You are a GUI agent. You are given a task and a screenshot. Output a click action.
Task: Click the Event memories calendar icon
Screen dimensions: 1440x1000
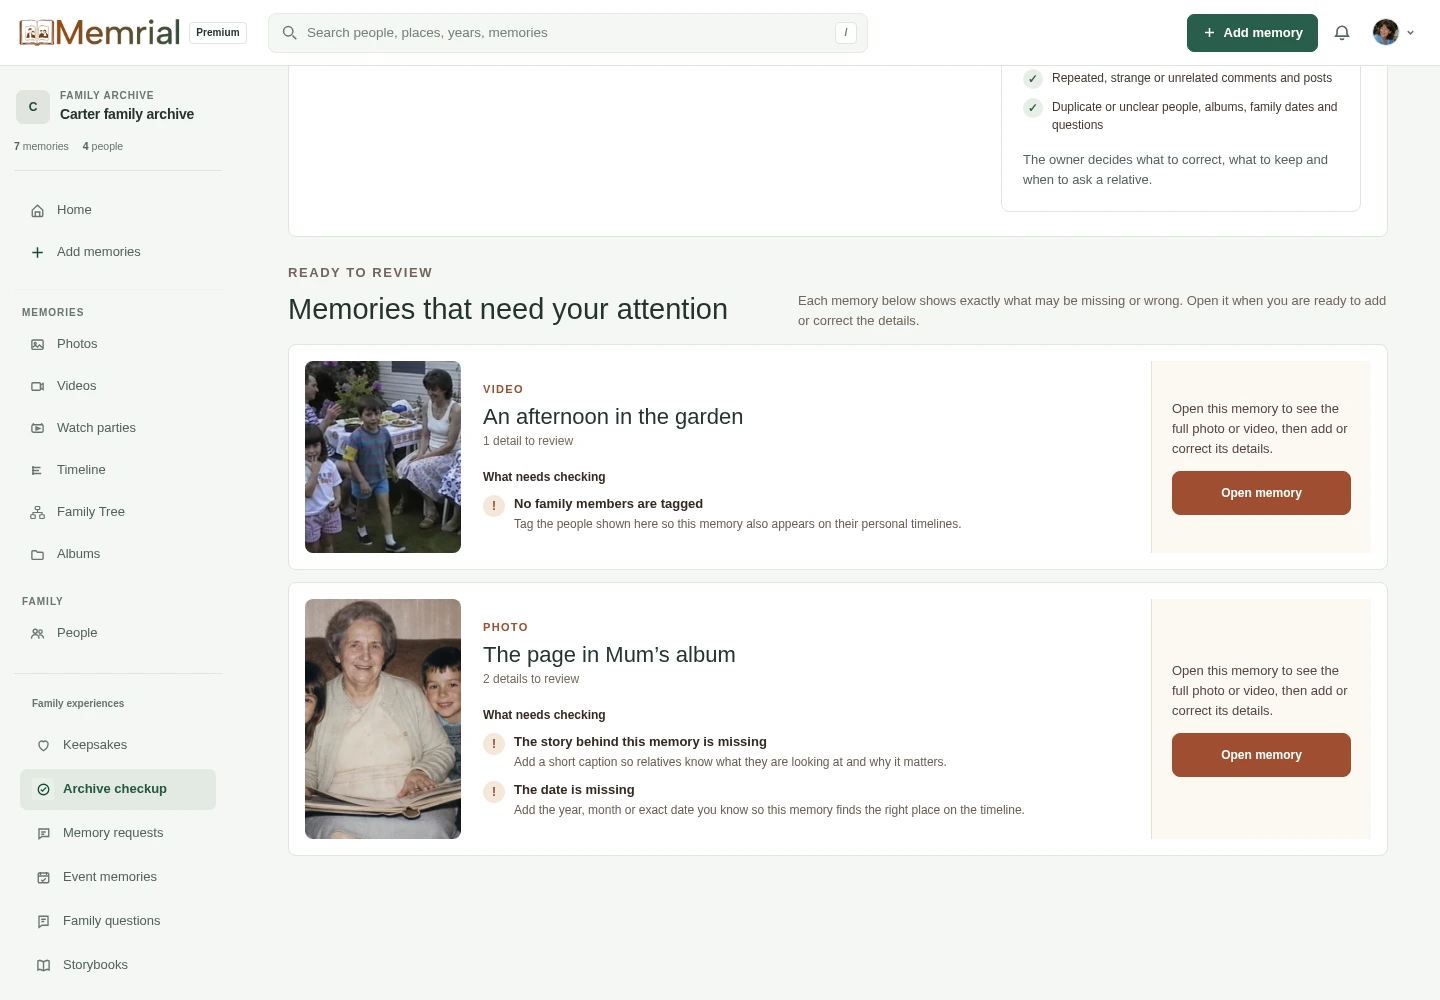tap(43, 877)
